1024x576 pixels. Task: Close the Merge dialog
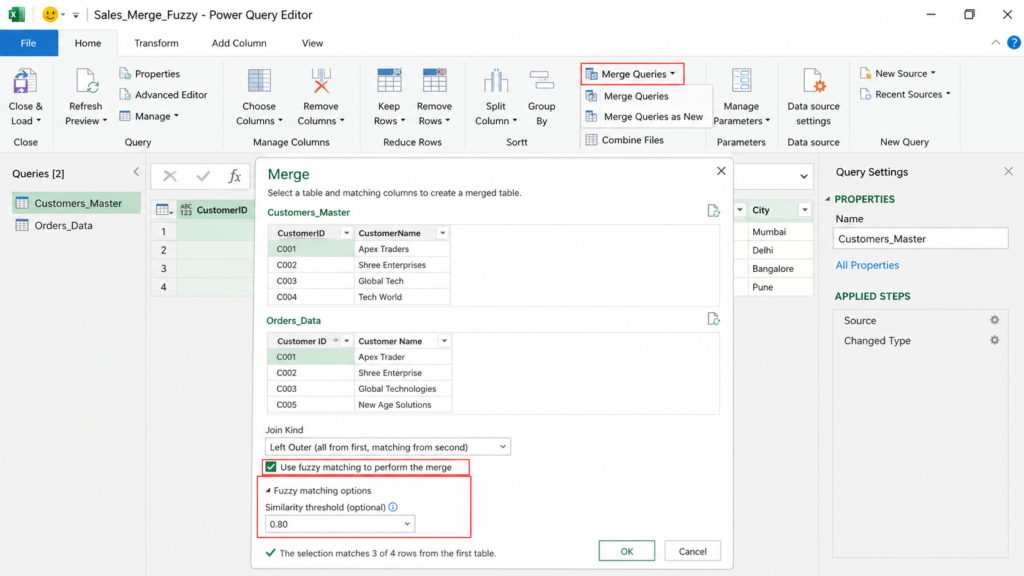tap(721, 171)
